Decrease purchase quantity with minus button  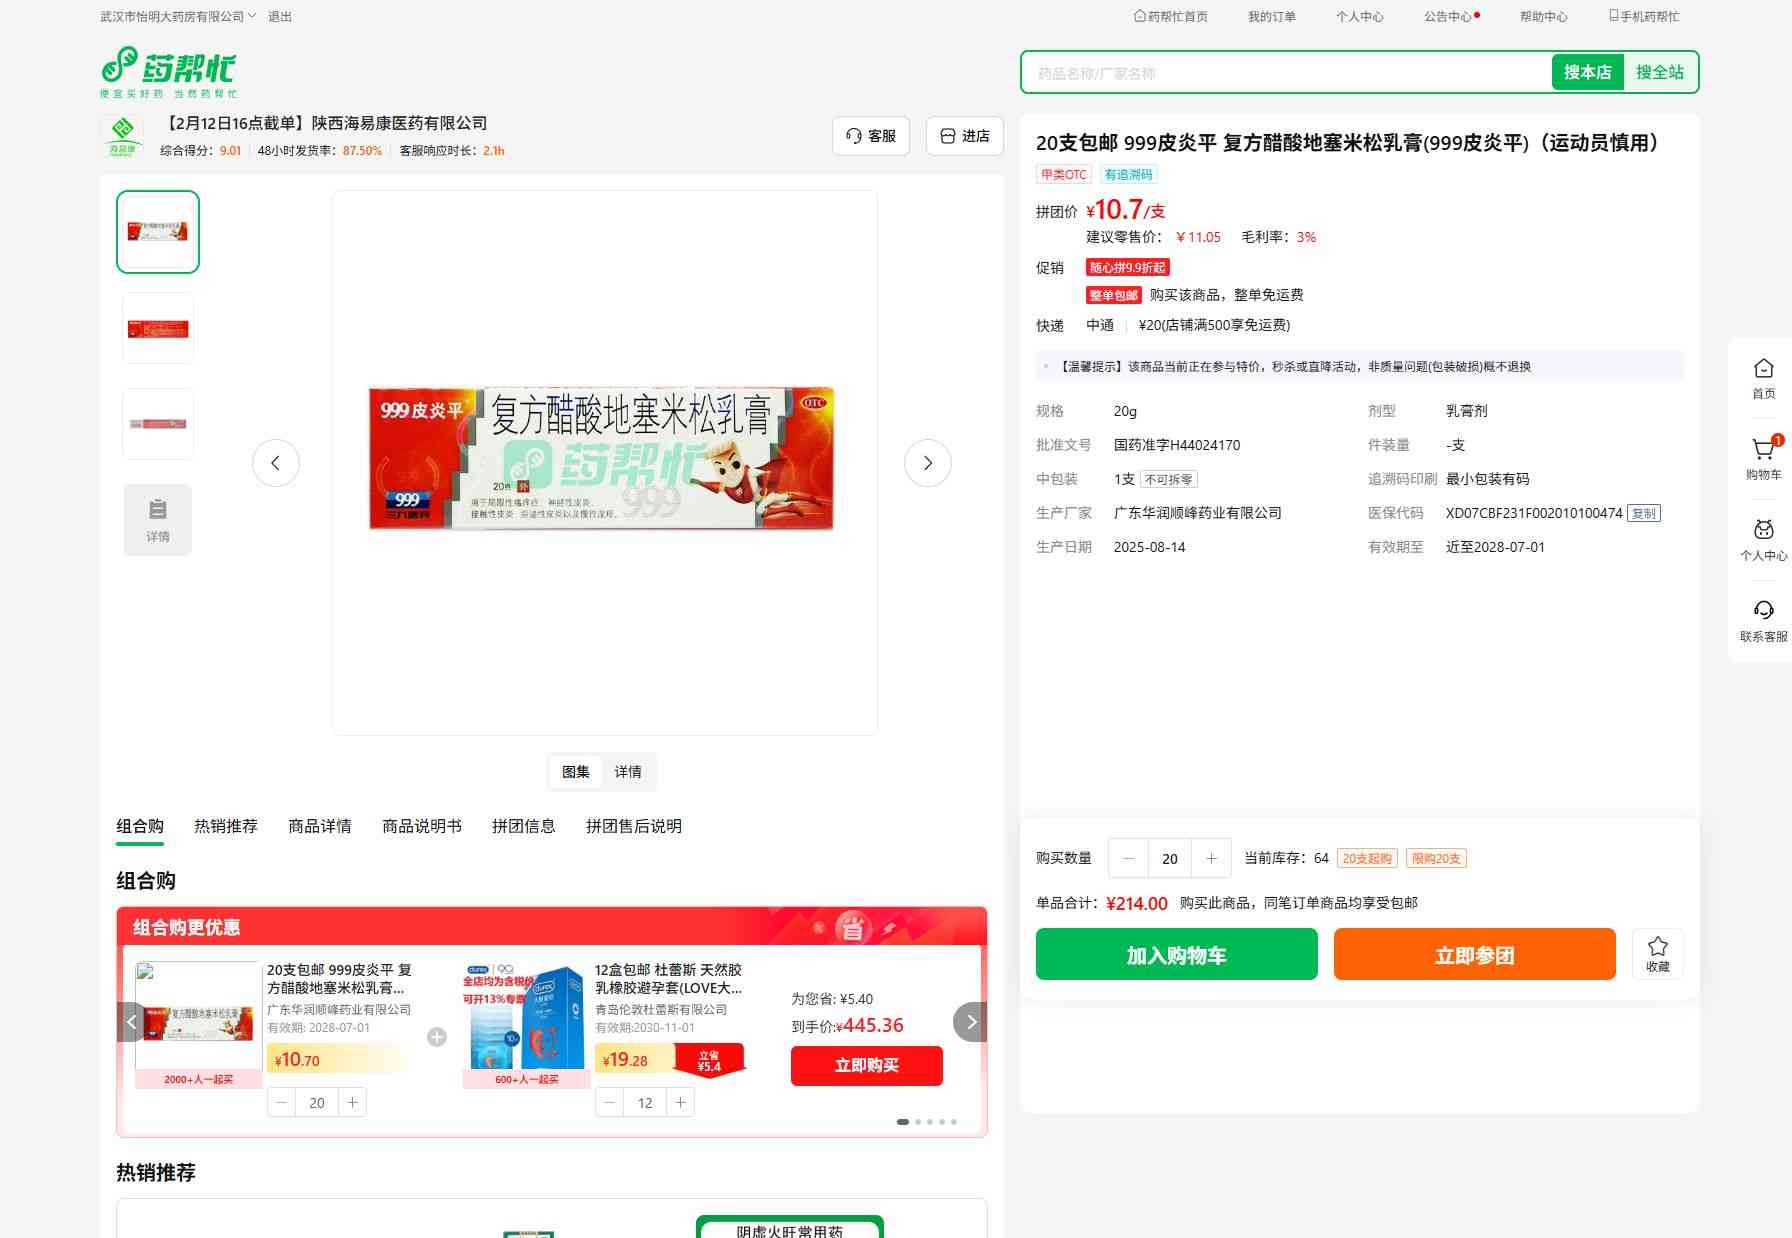(1129, 858)
